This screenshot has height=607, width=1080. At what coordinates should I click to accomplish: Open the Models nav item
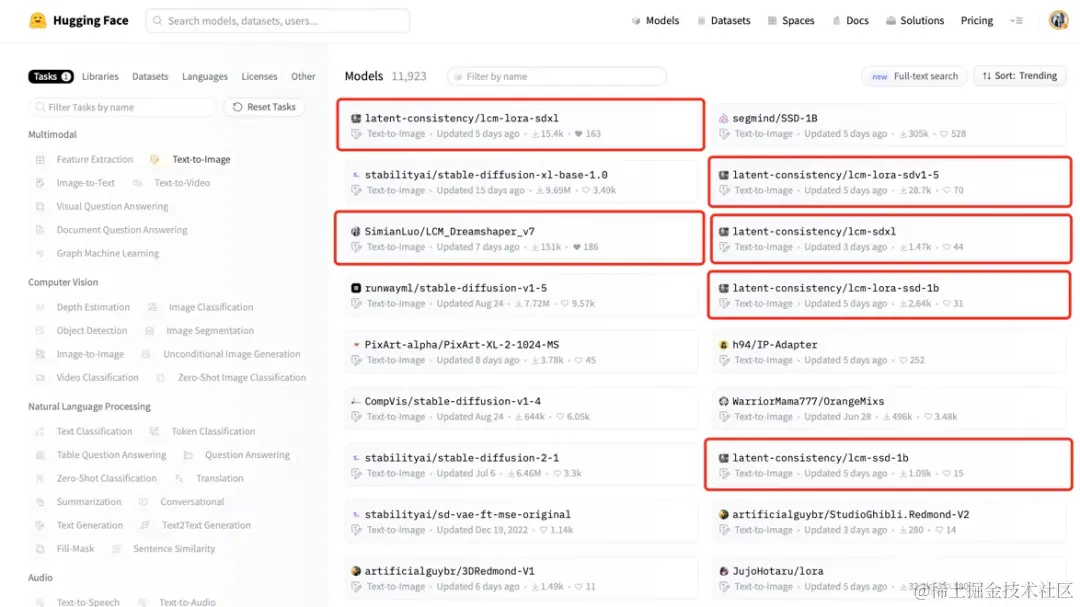click(655, 21)
